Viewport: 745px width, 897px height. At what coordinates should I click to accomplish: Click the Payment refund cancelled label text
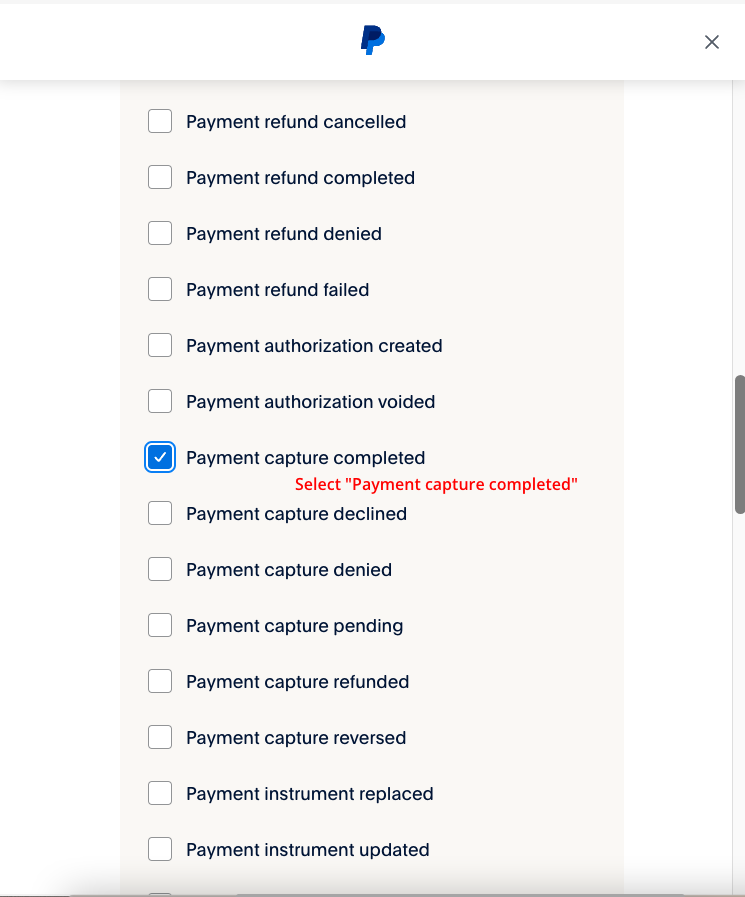[296, 122]
